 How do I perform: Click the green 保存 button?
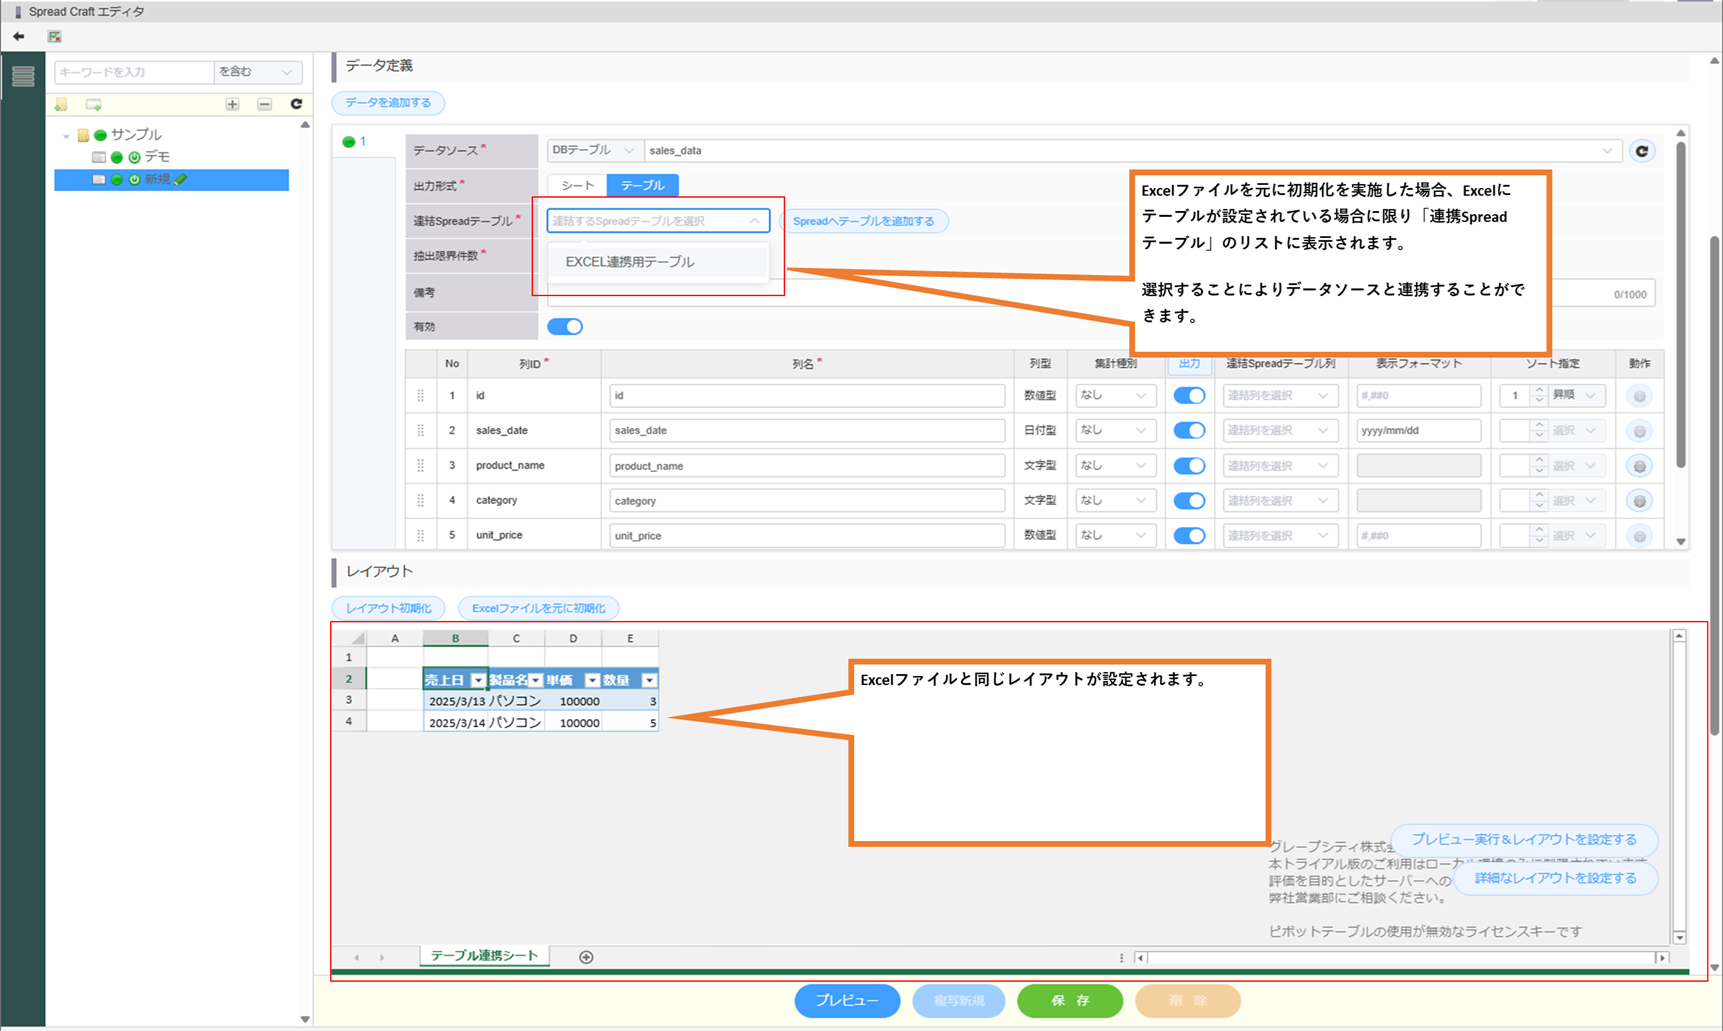tap(1069, 1001)
